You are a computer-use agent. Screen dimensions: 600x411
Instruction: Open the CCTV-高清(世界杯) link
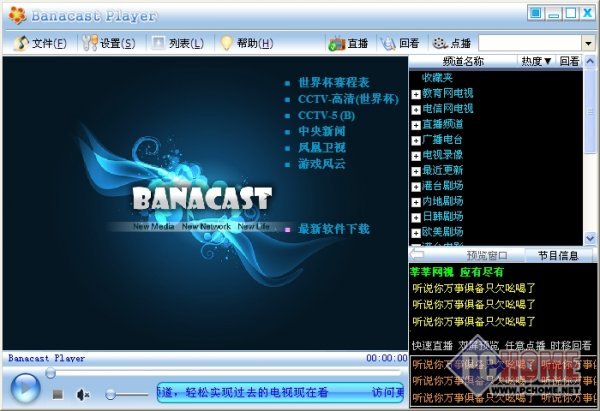[x=348, y=99]
